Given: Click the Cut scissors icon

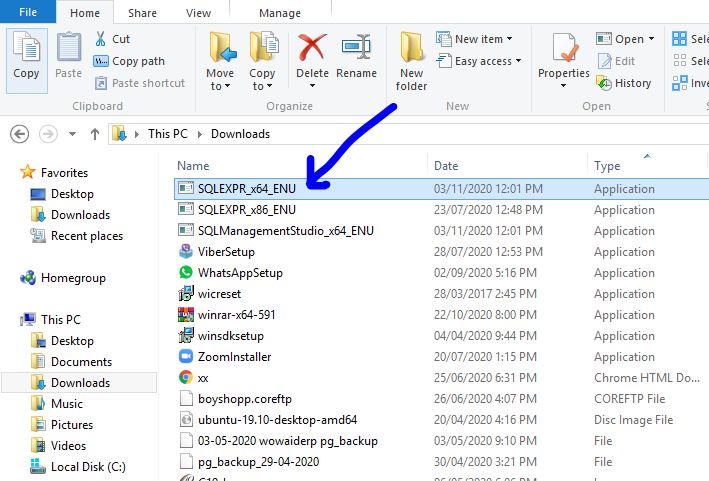Looking at the screenshot, I should pos(101,39).
